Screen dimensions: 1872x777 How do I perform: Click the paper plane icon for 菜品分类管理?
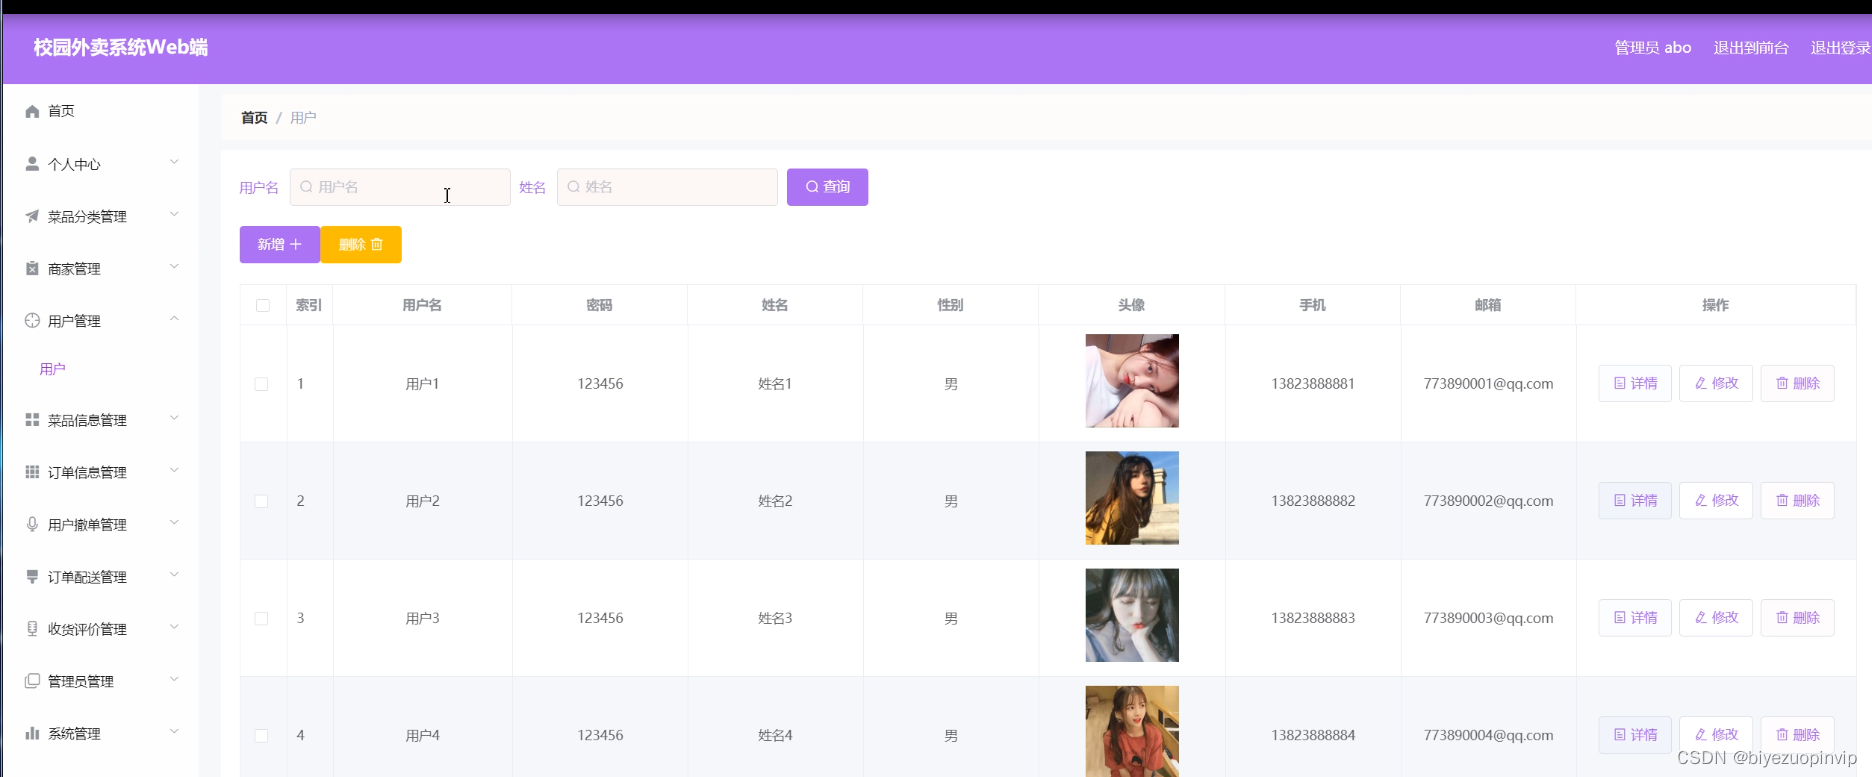32,216
